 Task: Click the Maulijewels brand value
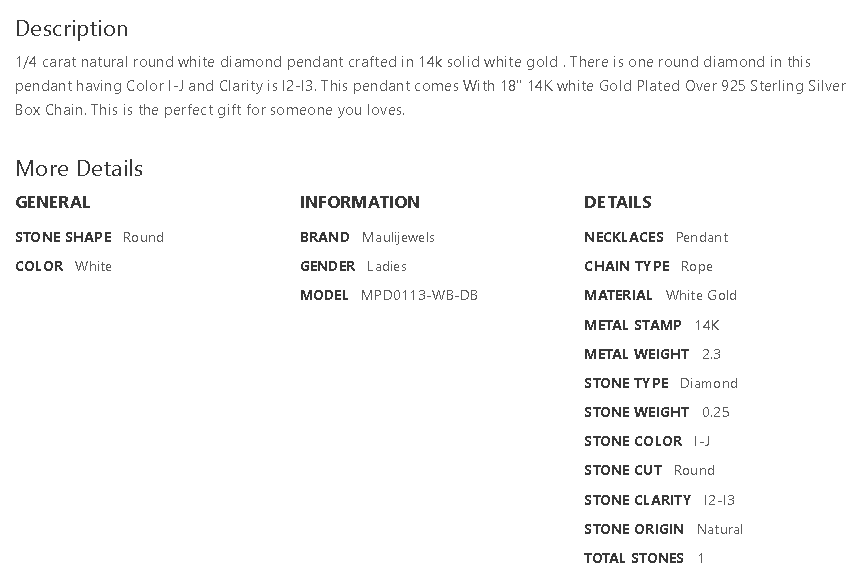point(398,237)
